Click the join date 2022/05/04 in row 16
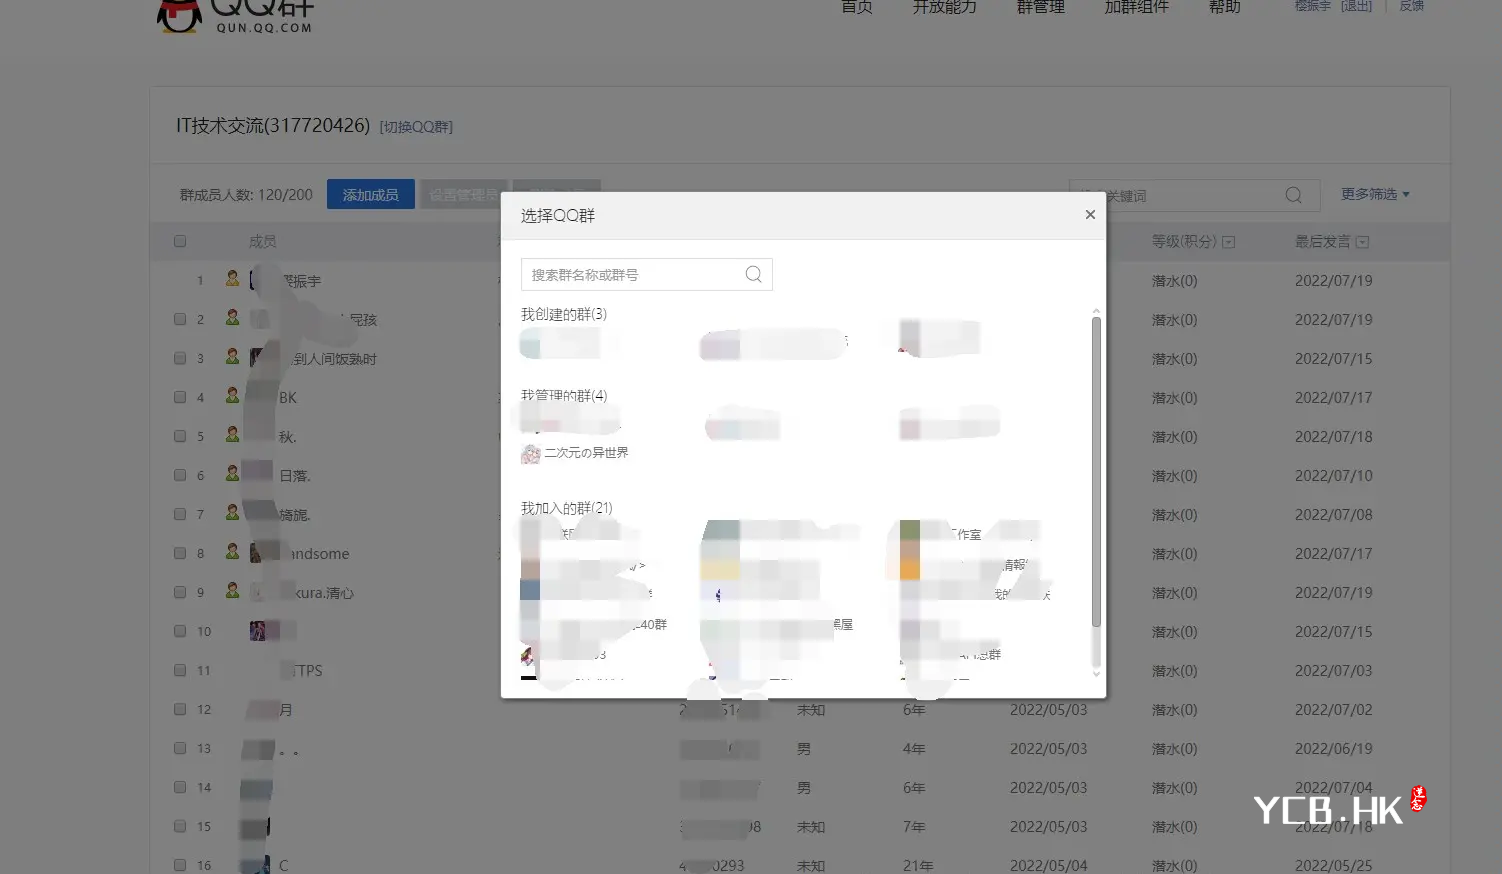Screen dimensions: 1502x874 click(1049, 866)
